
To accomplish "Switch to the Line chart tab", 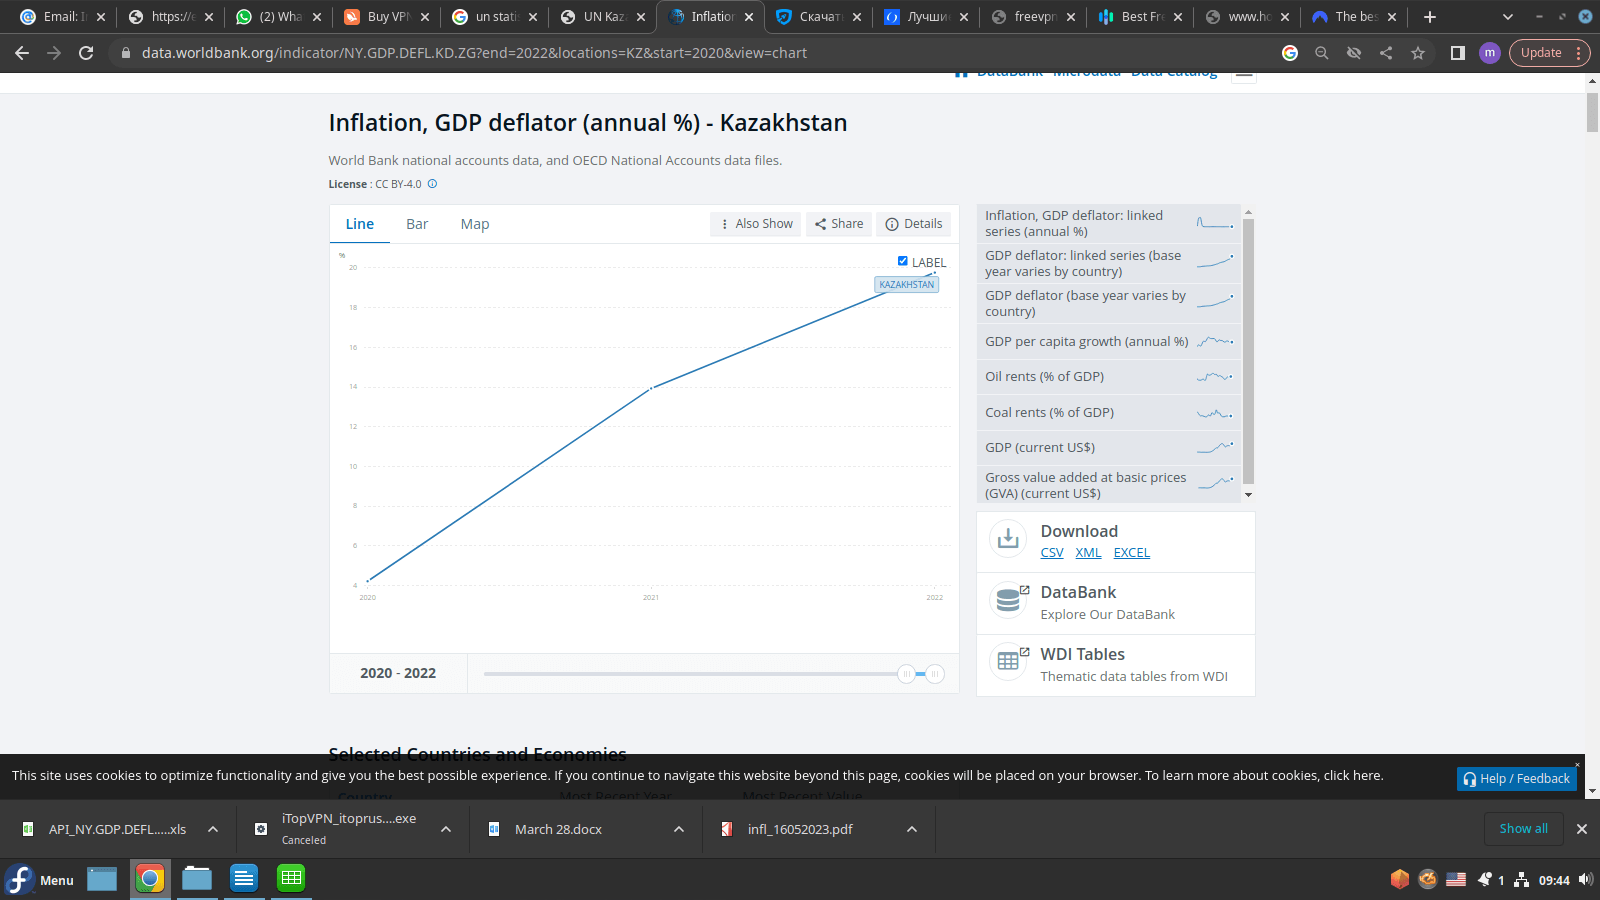I will 360,224.
